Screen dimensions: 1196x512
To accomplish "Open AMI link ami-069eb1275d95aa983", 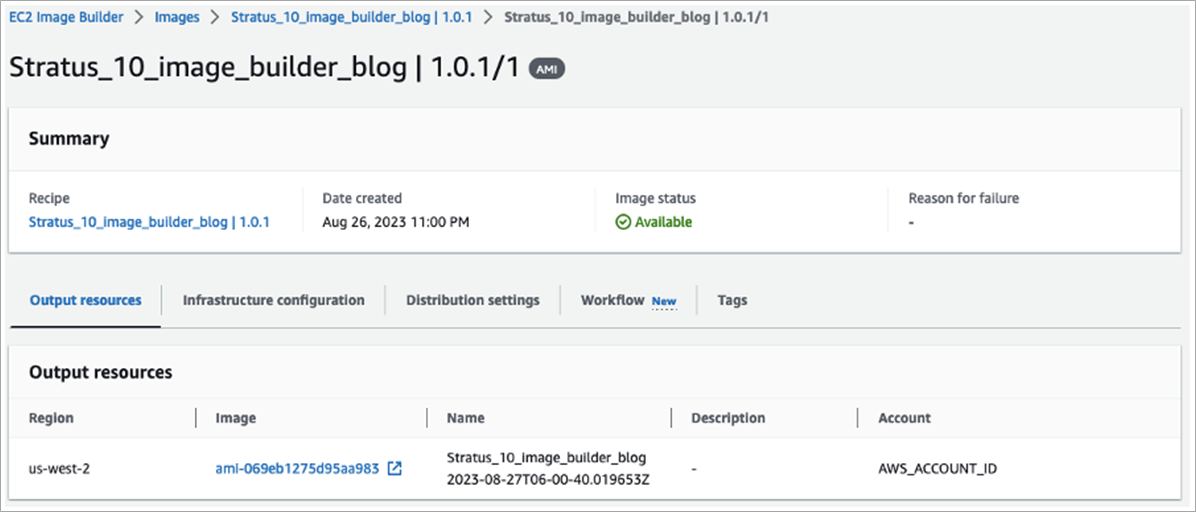I will [x=297, y=469].
